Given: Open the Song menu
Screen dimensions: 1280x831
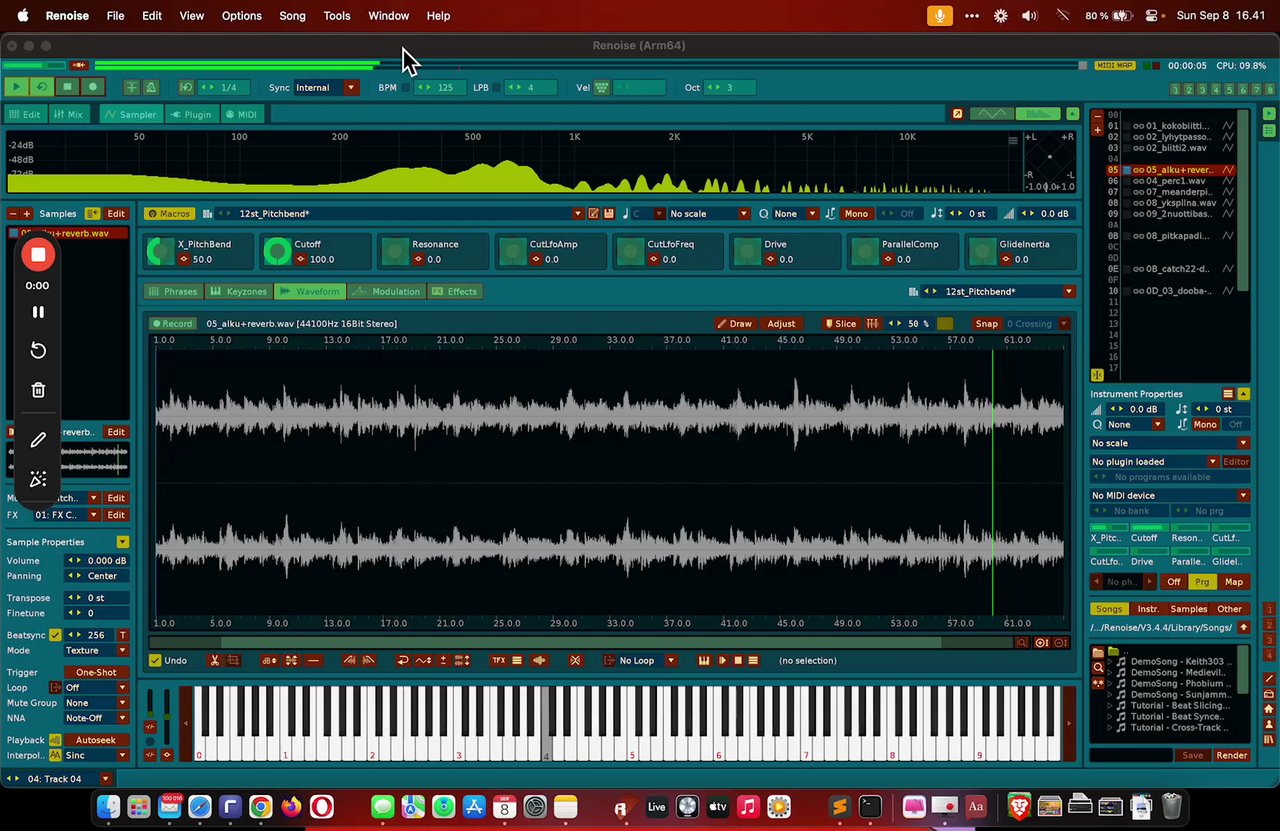Looking at the screenshot, I should tap(292, 16).
